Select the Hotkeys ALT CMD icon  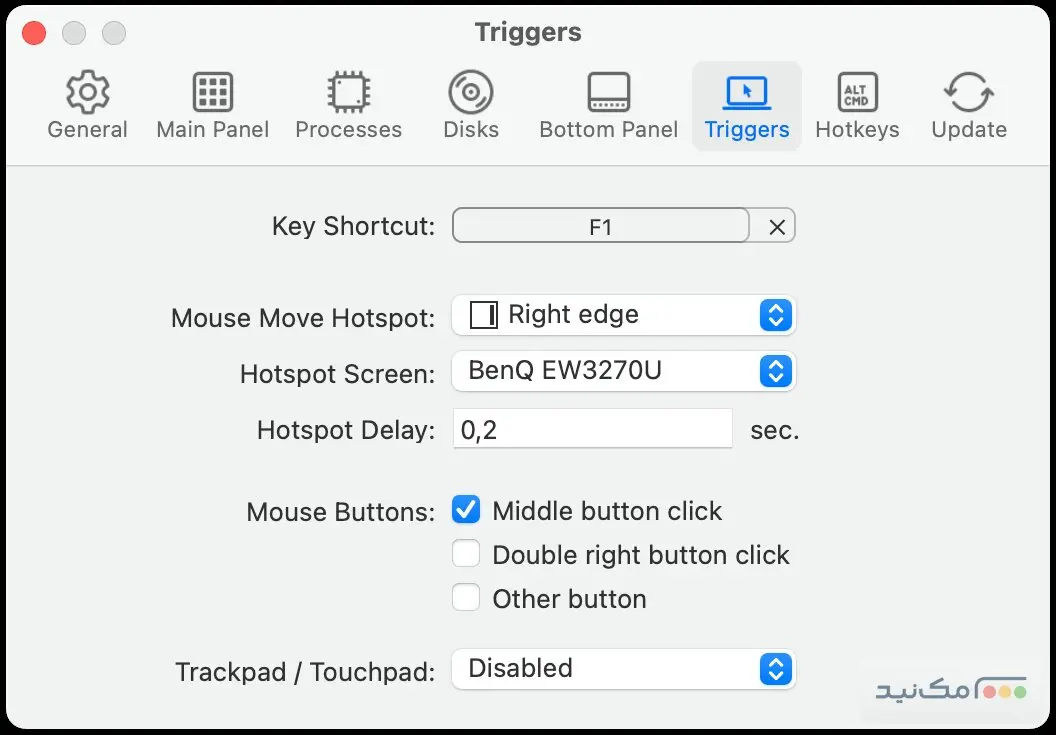857,93
